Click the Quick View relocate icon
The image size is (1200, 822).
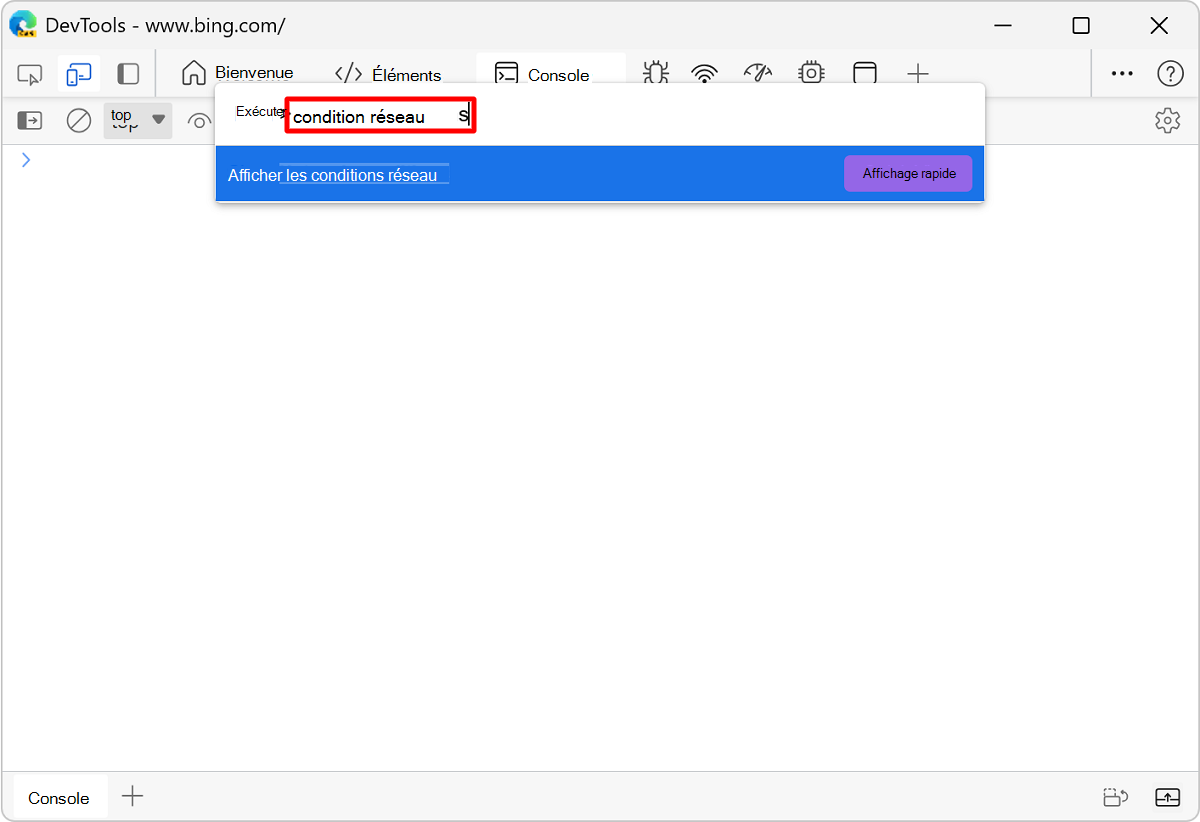click(1116, 798)
